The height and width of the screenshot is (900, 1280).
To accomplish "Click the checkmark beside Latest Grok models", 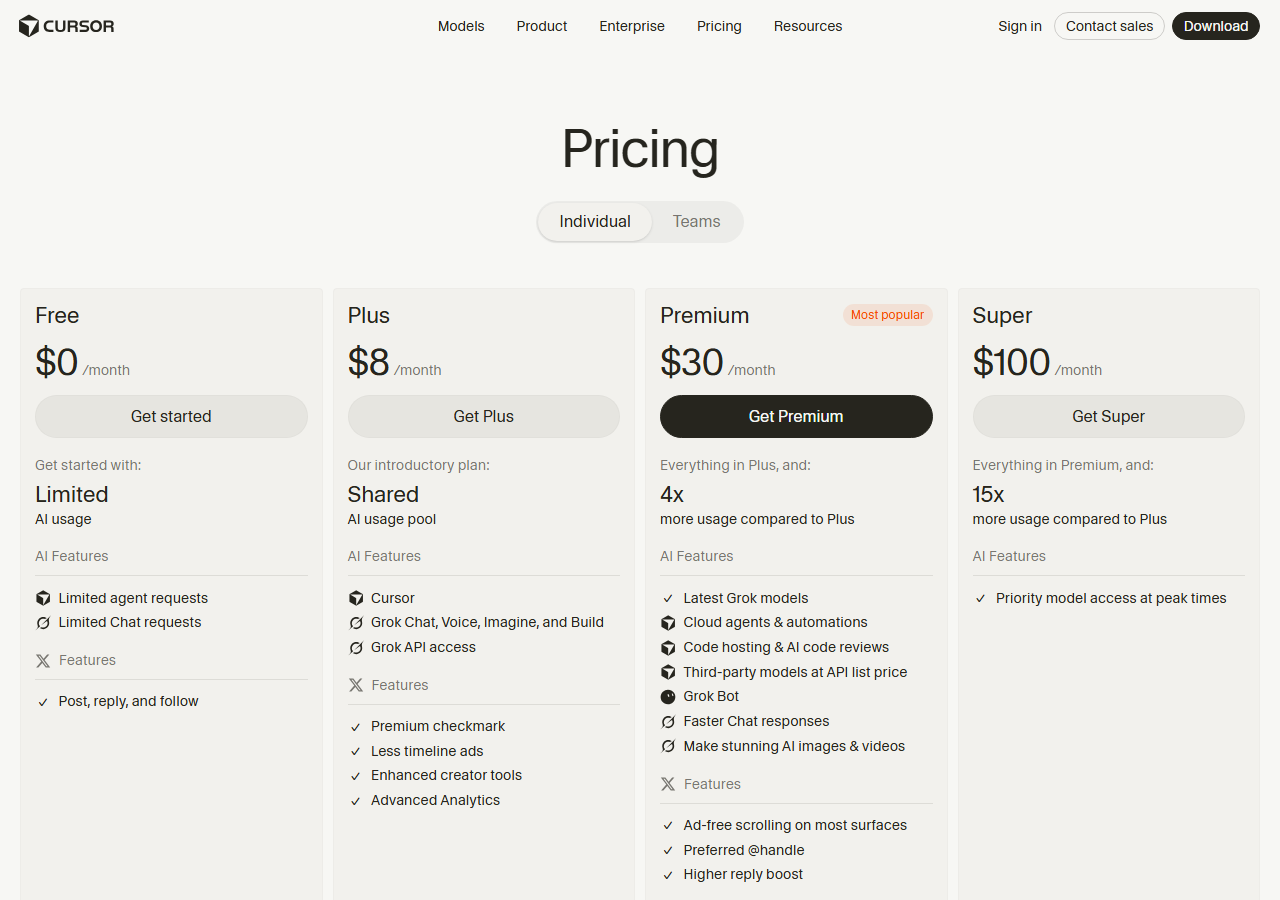I will point(668,599).
